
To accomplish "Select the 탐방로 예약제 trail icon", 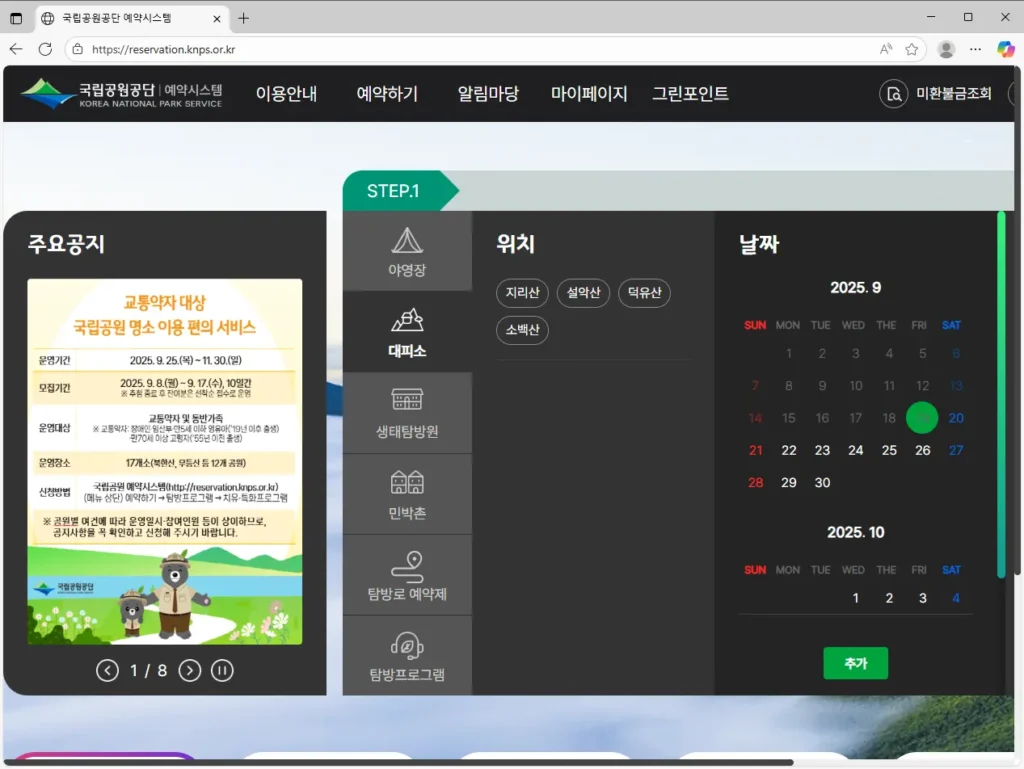I will (407, 574).
